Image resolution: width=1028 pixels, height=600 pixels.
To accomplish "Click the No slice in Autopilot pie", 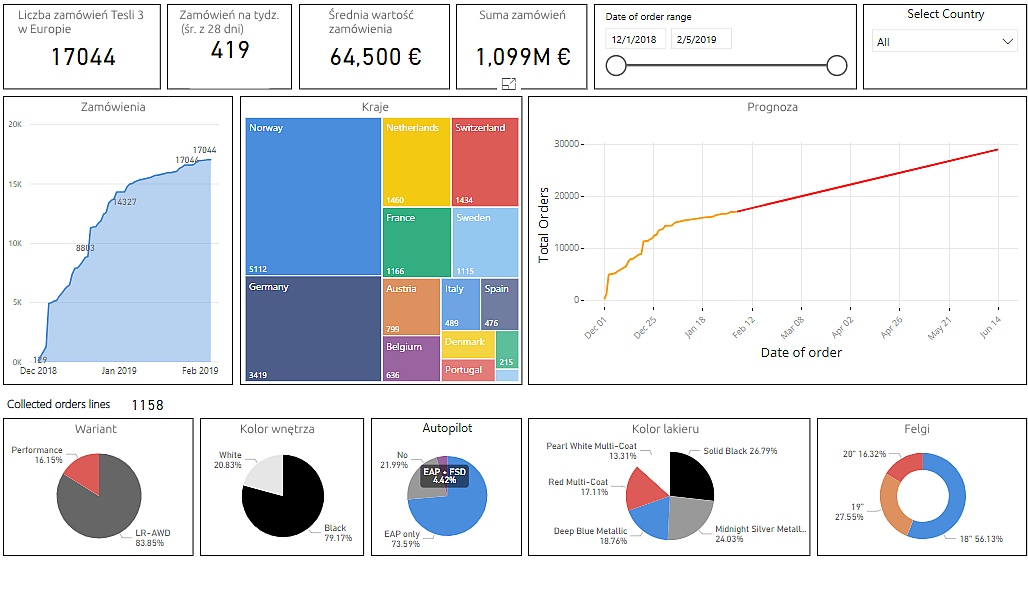I will 420,487.
